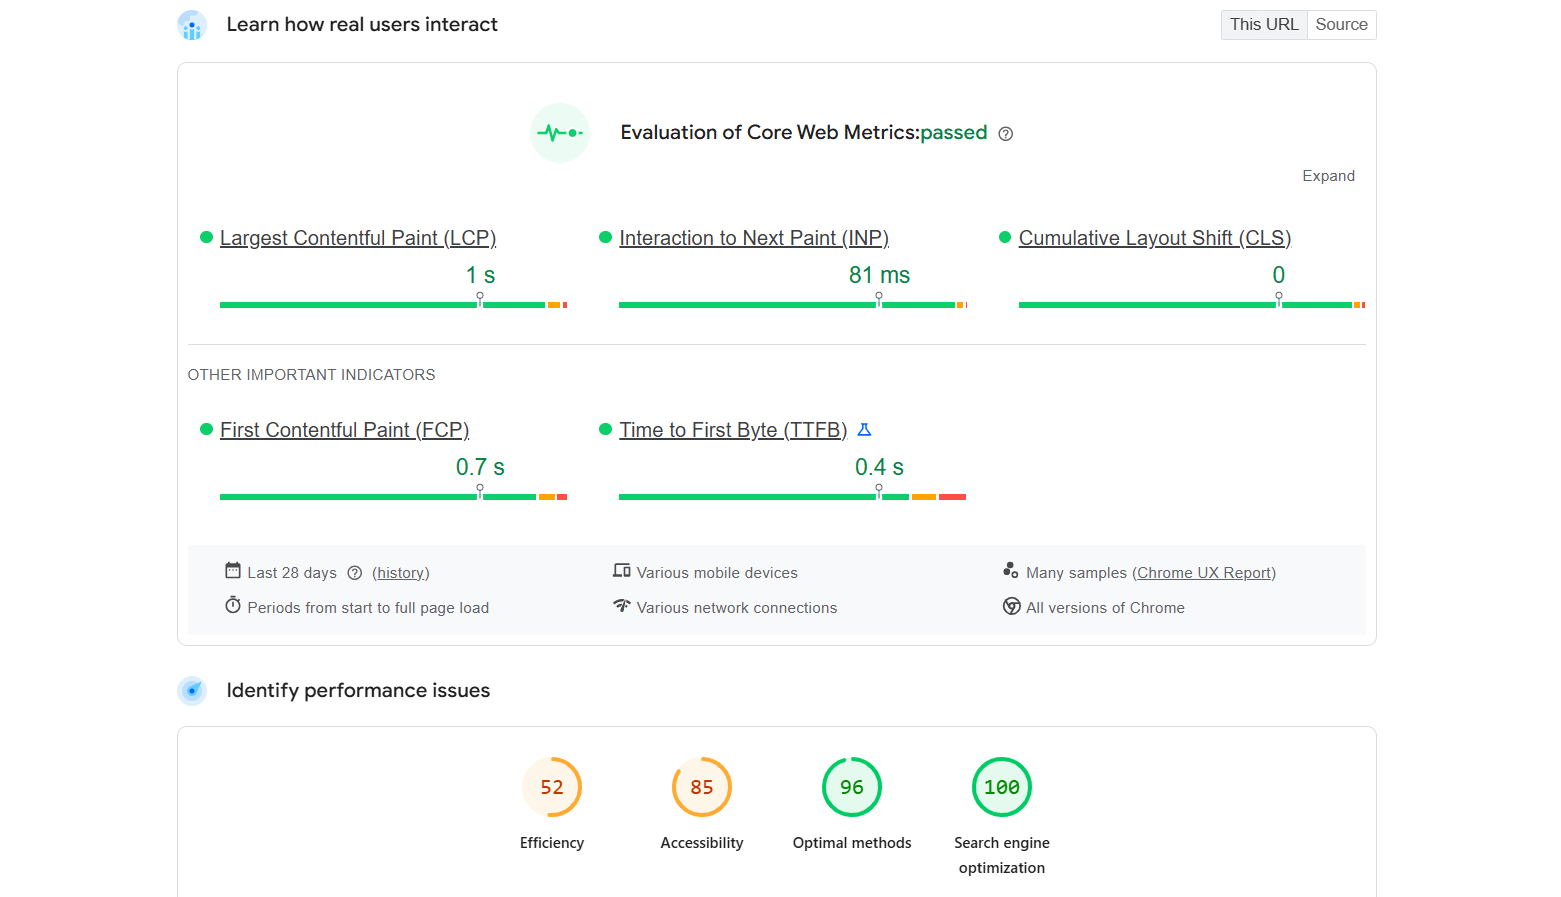Click the Various network connections text
The width and height of the screenshot is (1561, 897).
coord(737,608)
